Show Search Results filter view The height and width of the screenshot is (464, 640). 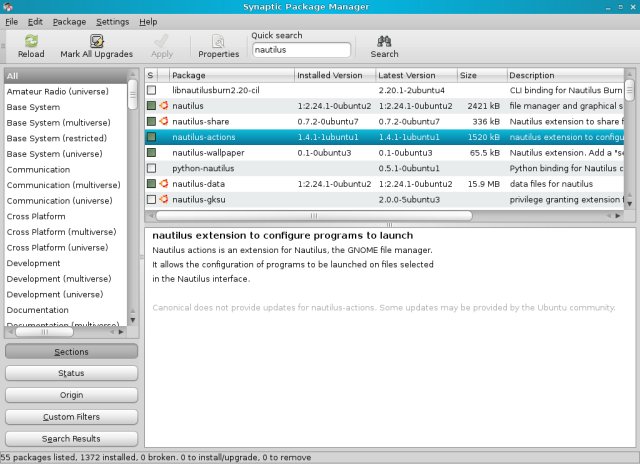coord(71,439)
